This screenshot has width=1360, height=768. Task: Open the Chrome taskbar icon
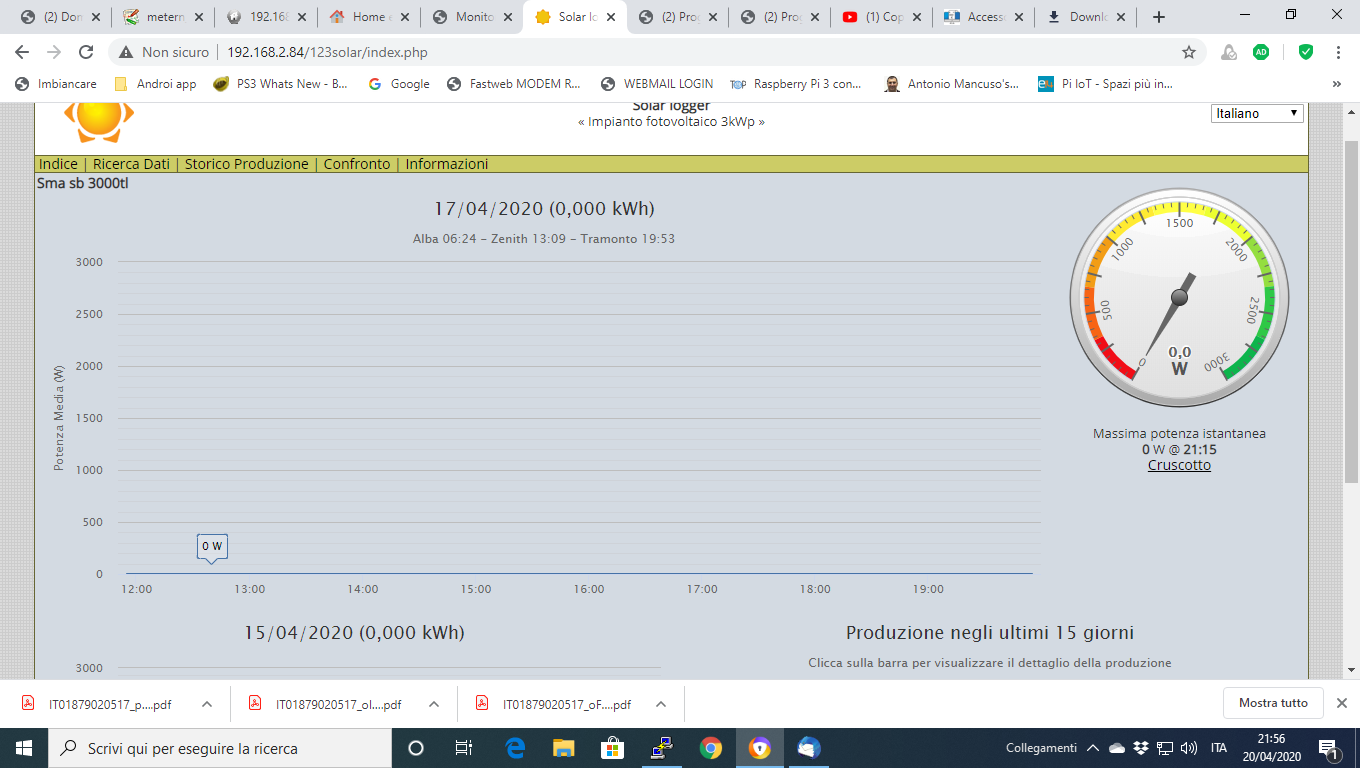(x=711, y=748)
